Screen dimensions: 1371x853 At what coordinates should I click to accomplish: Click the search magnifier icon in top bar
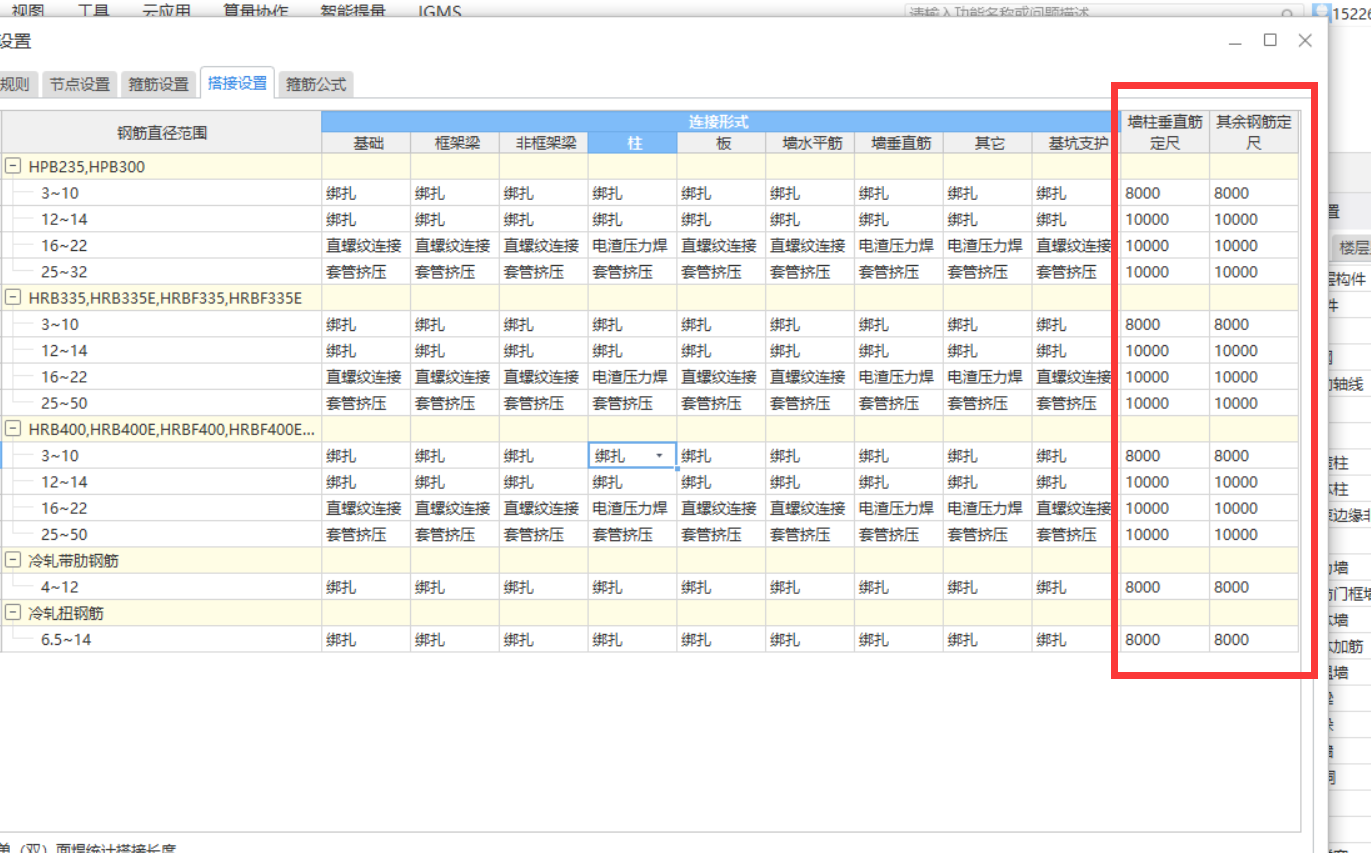click(x=1288, y=12)
